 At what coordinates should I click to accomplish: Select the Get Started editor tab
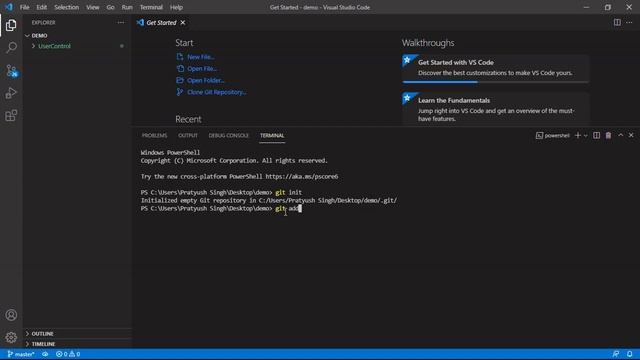tap(161, 22)
